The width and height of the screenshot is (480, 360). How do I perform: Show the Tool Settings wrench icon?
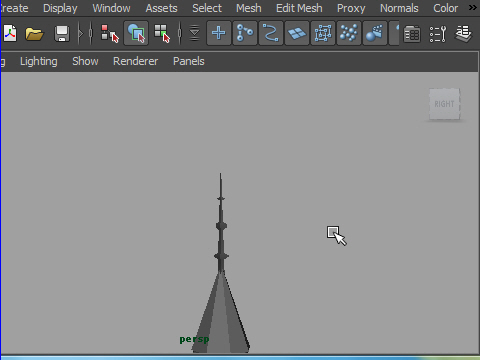[438, 34]
